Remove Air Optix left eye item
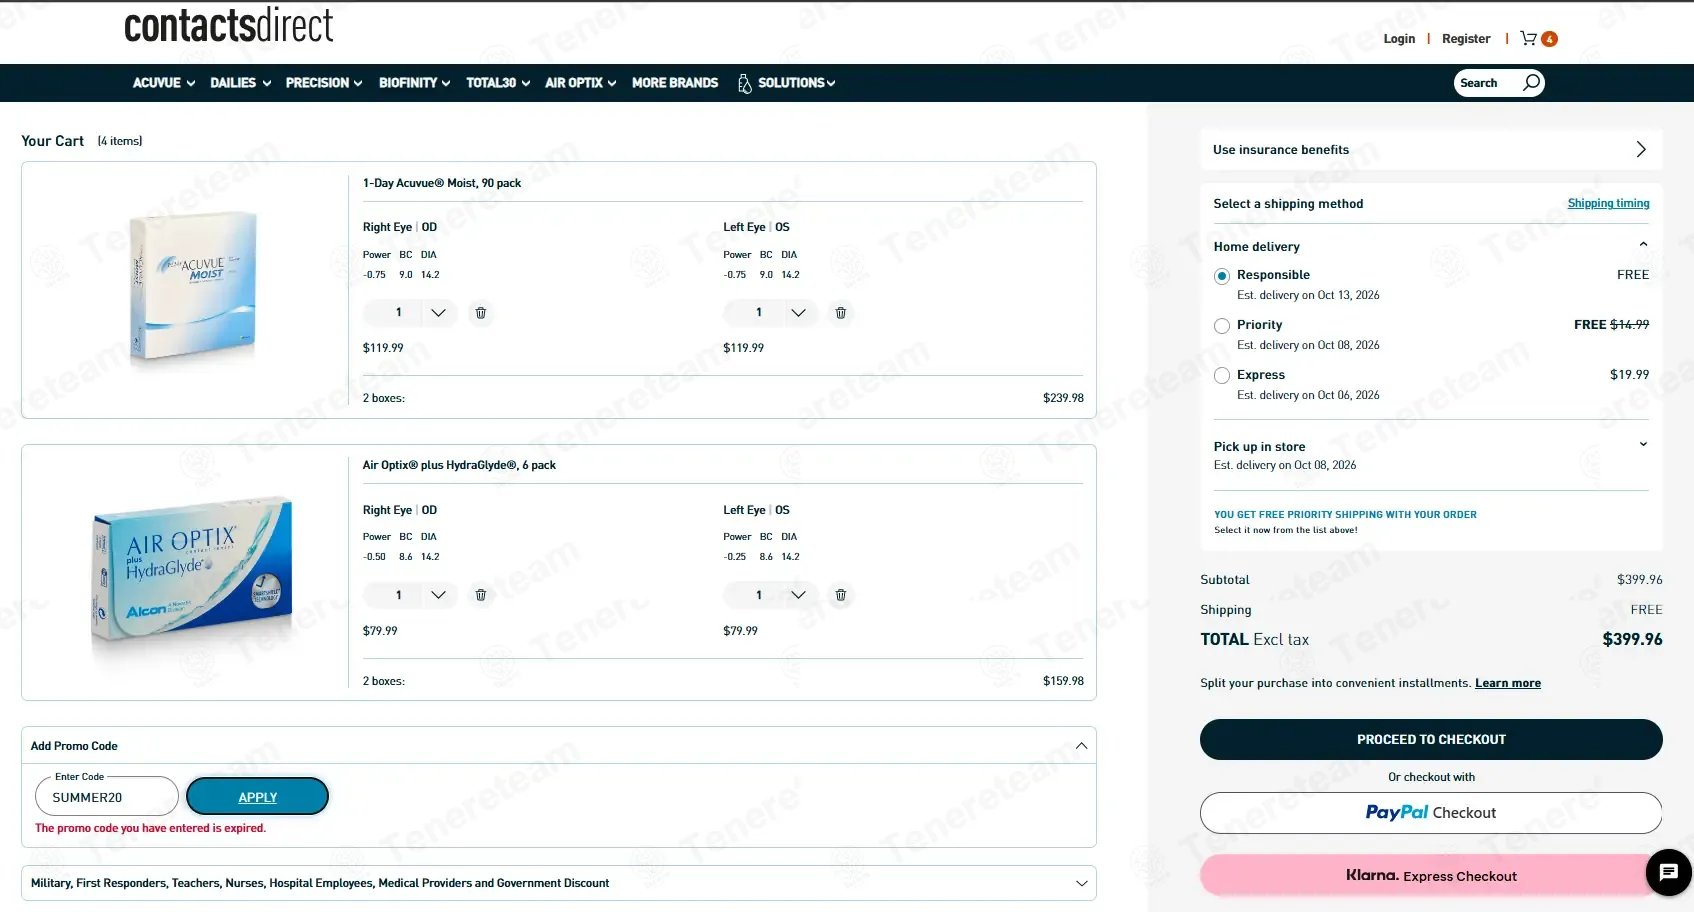This screenshot has height=912, width=1694. [x=841, y=595]
